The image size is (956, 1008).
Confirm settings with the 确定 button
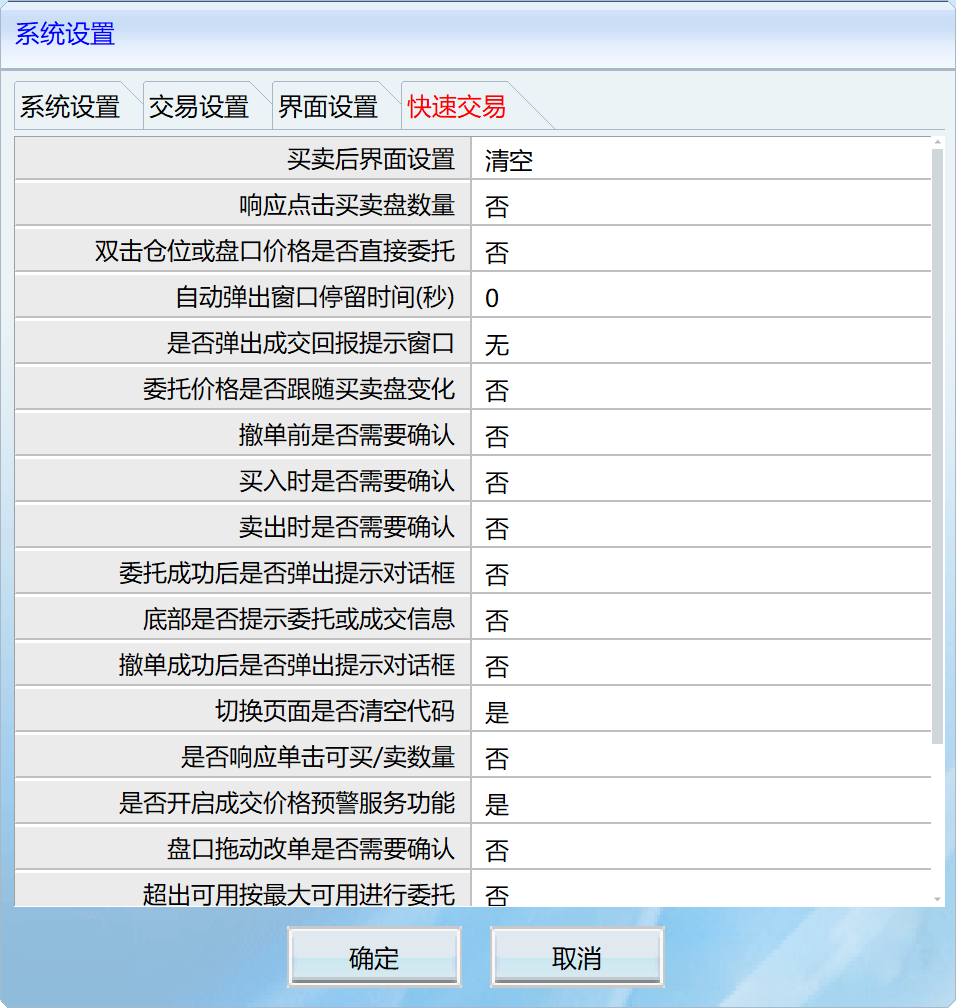[x=374, y=958]
